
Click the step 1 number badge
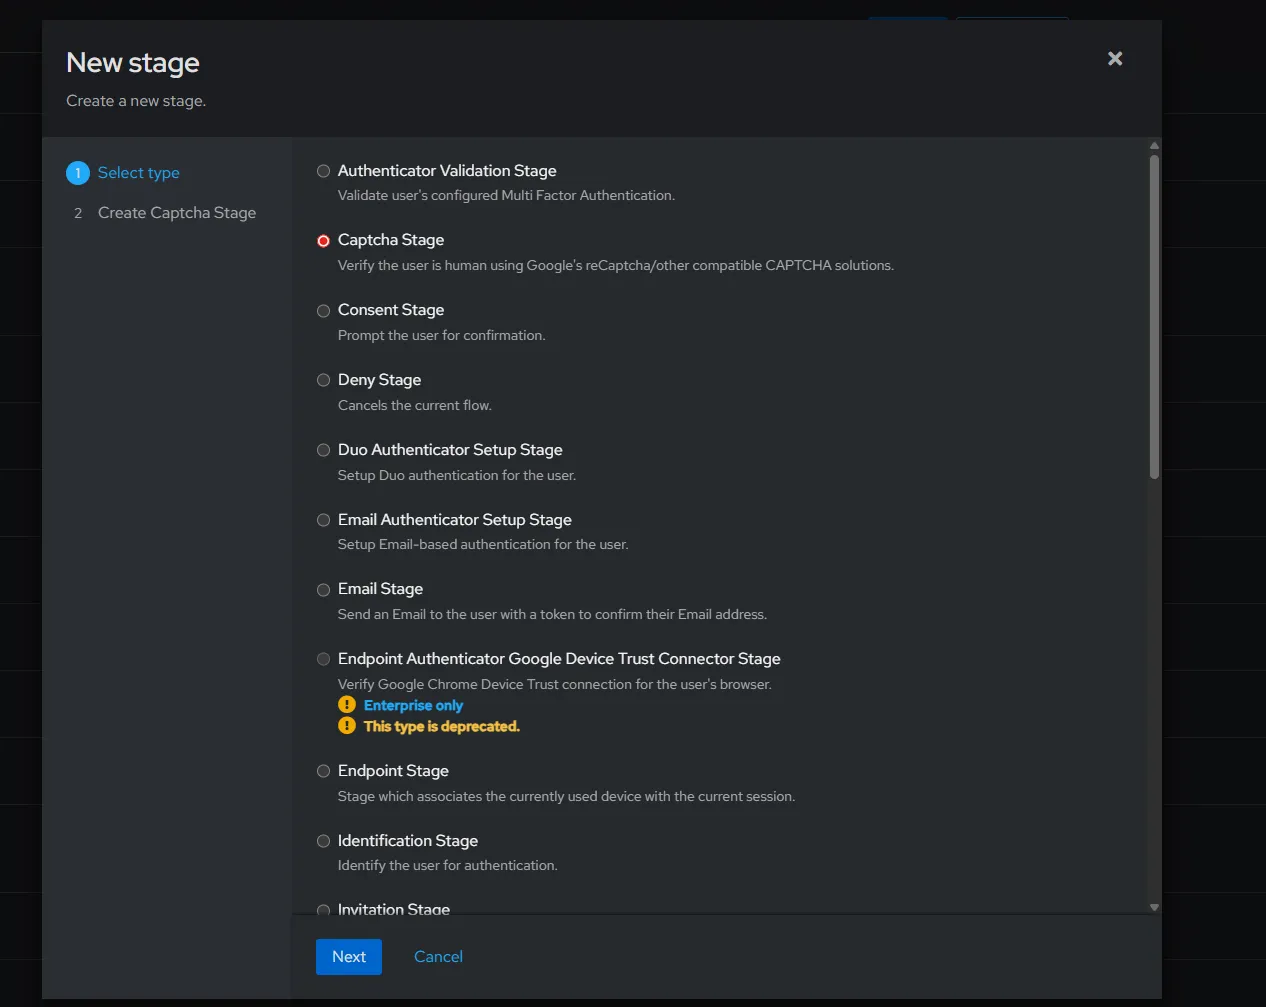[78, 173]
